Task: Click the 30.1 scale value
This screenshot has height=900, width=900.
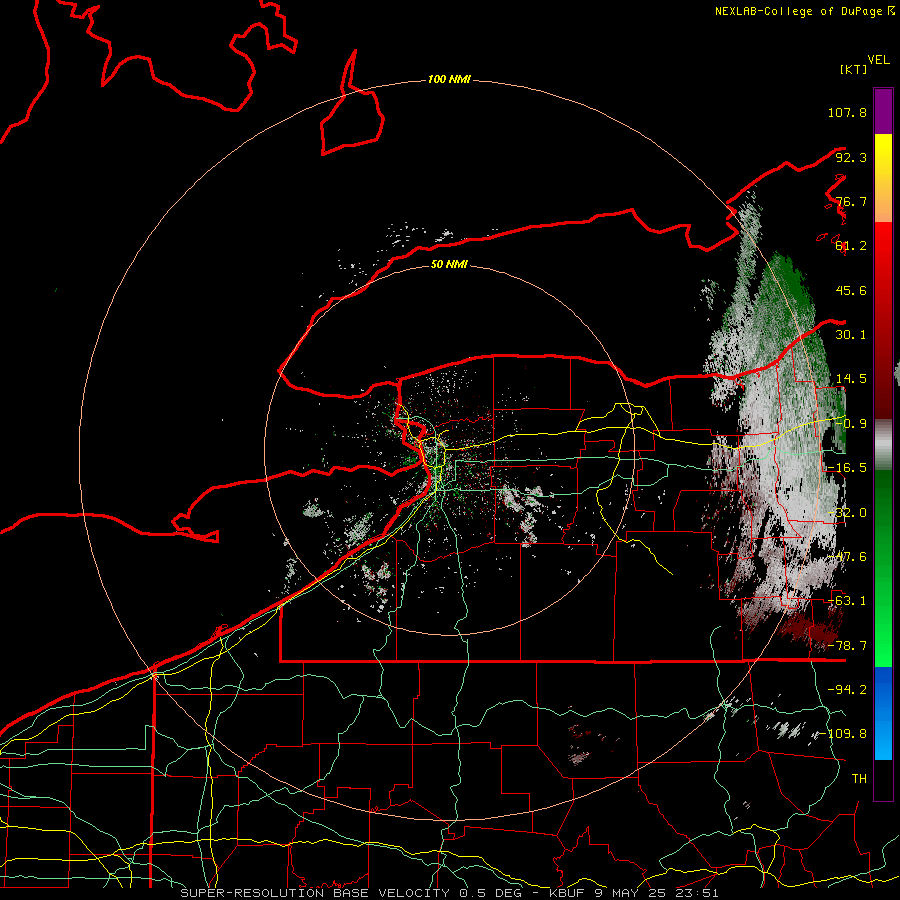Action: click(851, 335)
